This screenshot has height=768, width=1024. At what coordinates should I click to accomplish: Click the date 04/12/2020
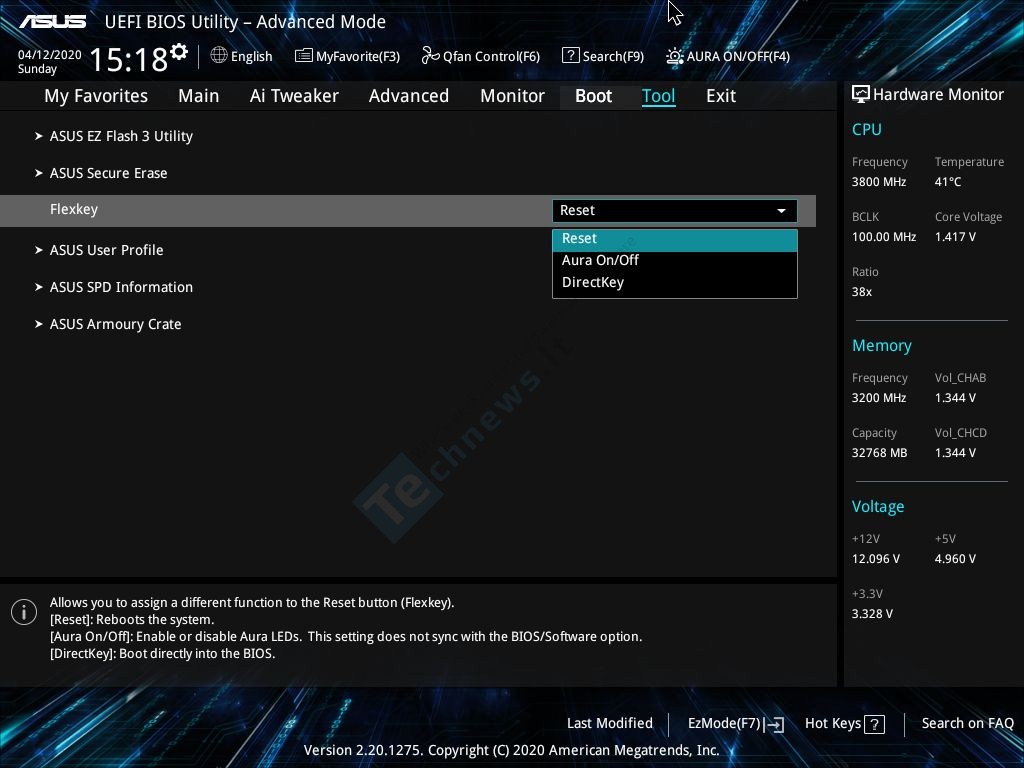50,55
